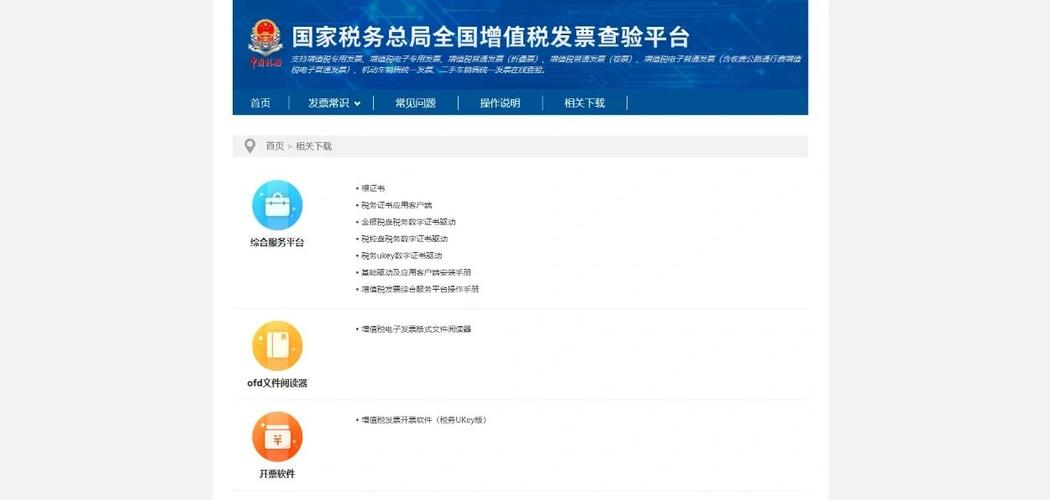
Task: Download 增值税电子发票版式文件阅读器
Action: coord(416,329)
